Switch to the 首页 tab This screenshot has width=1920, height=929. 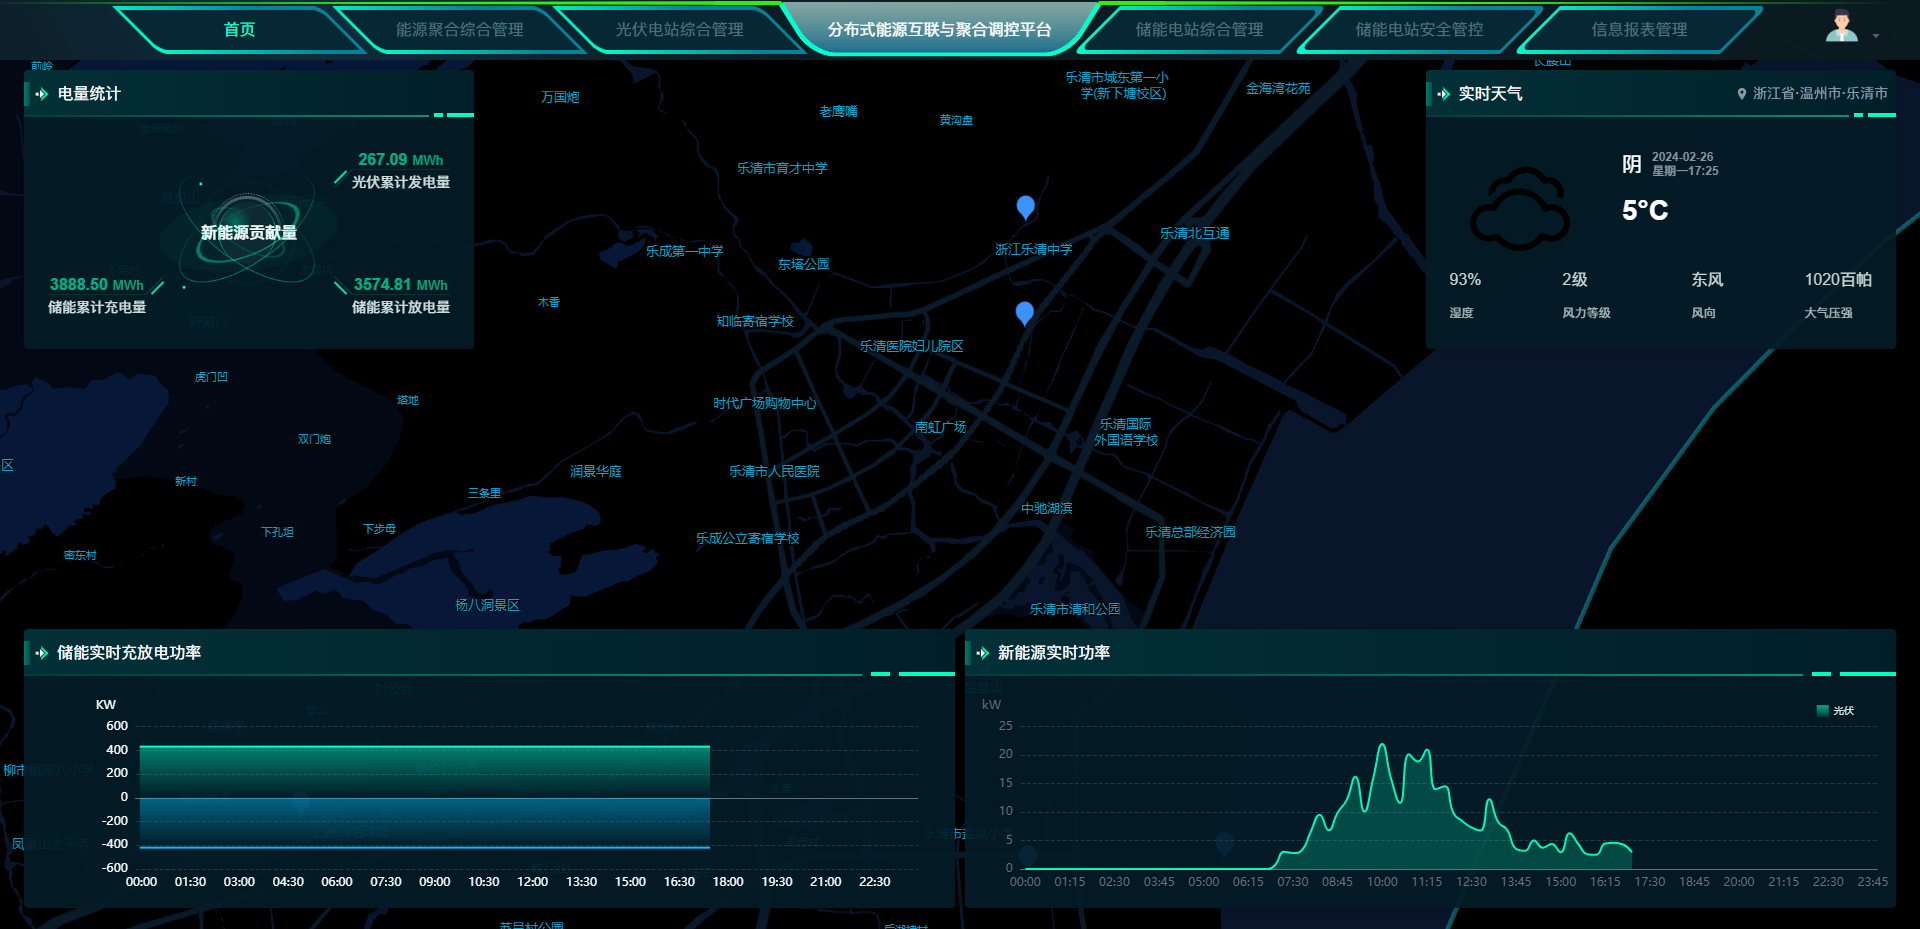click(239, 30)
